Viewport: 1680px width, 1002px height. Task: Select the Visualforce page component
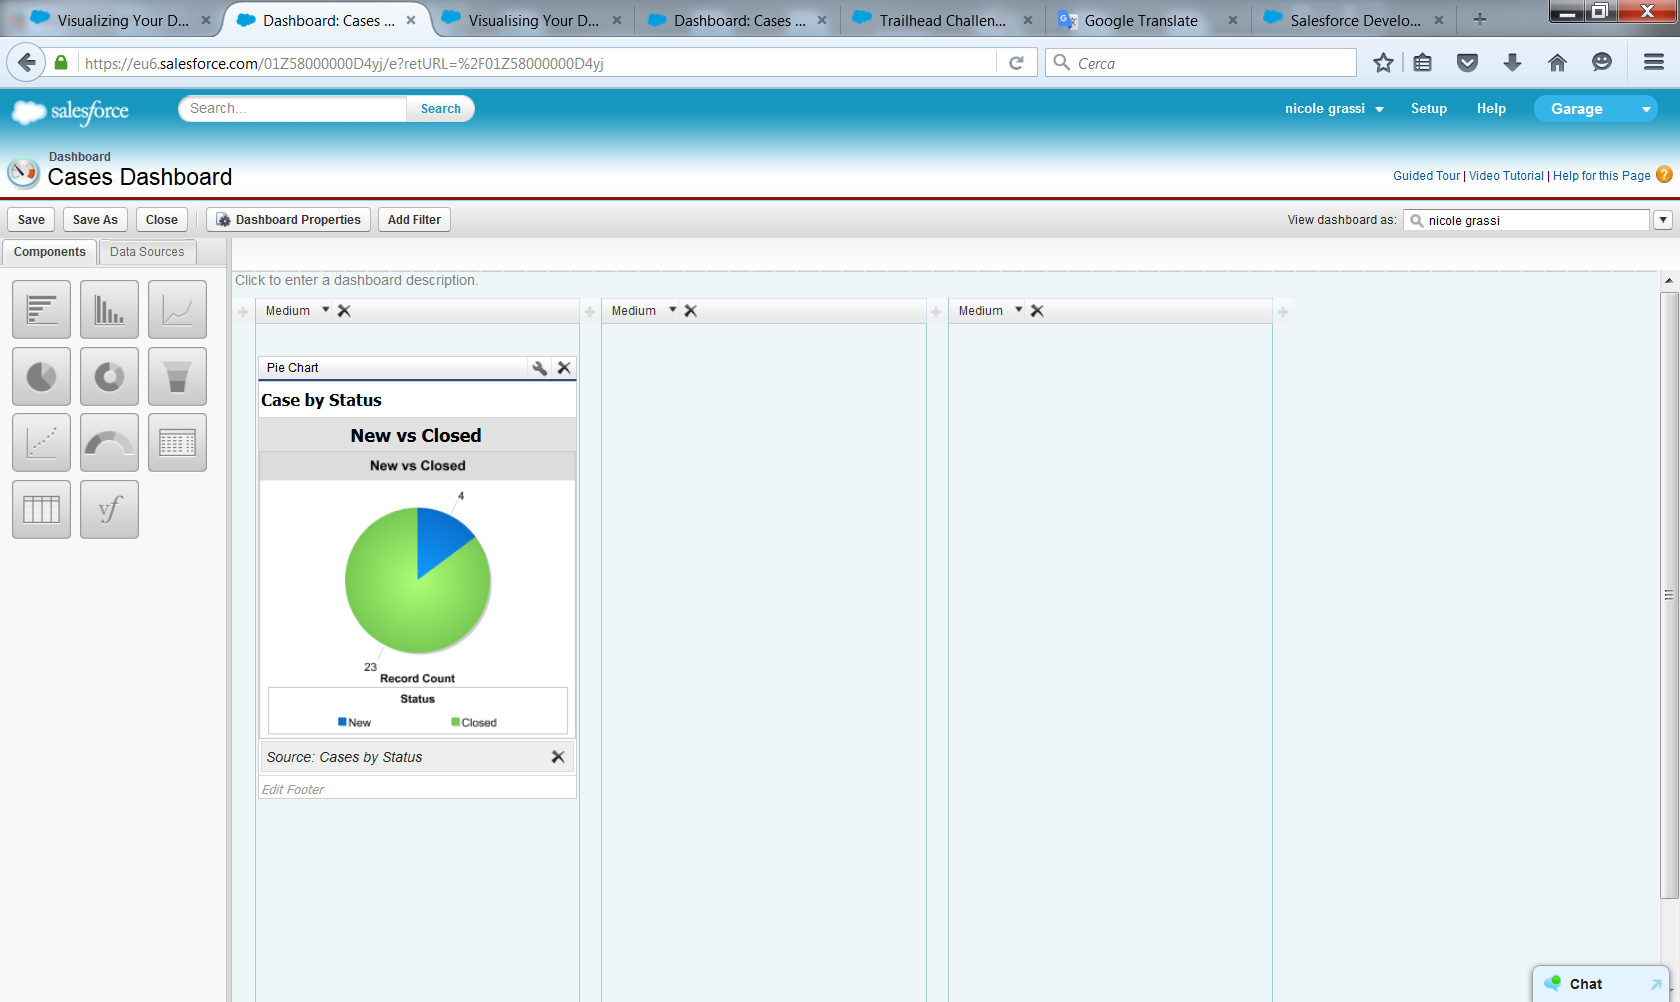point(109,510)
